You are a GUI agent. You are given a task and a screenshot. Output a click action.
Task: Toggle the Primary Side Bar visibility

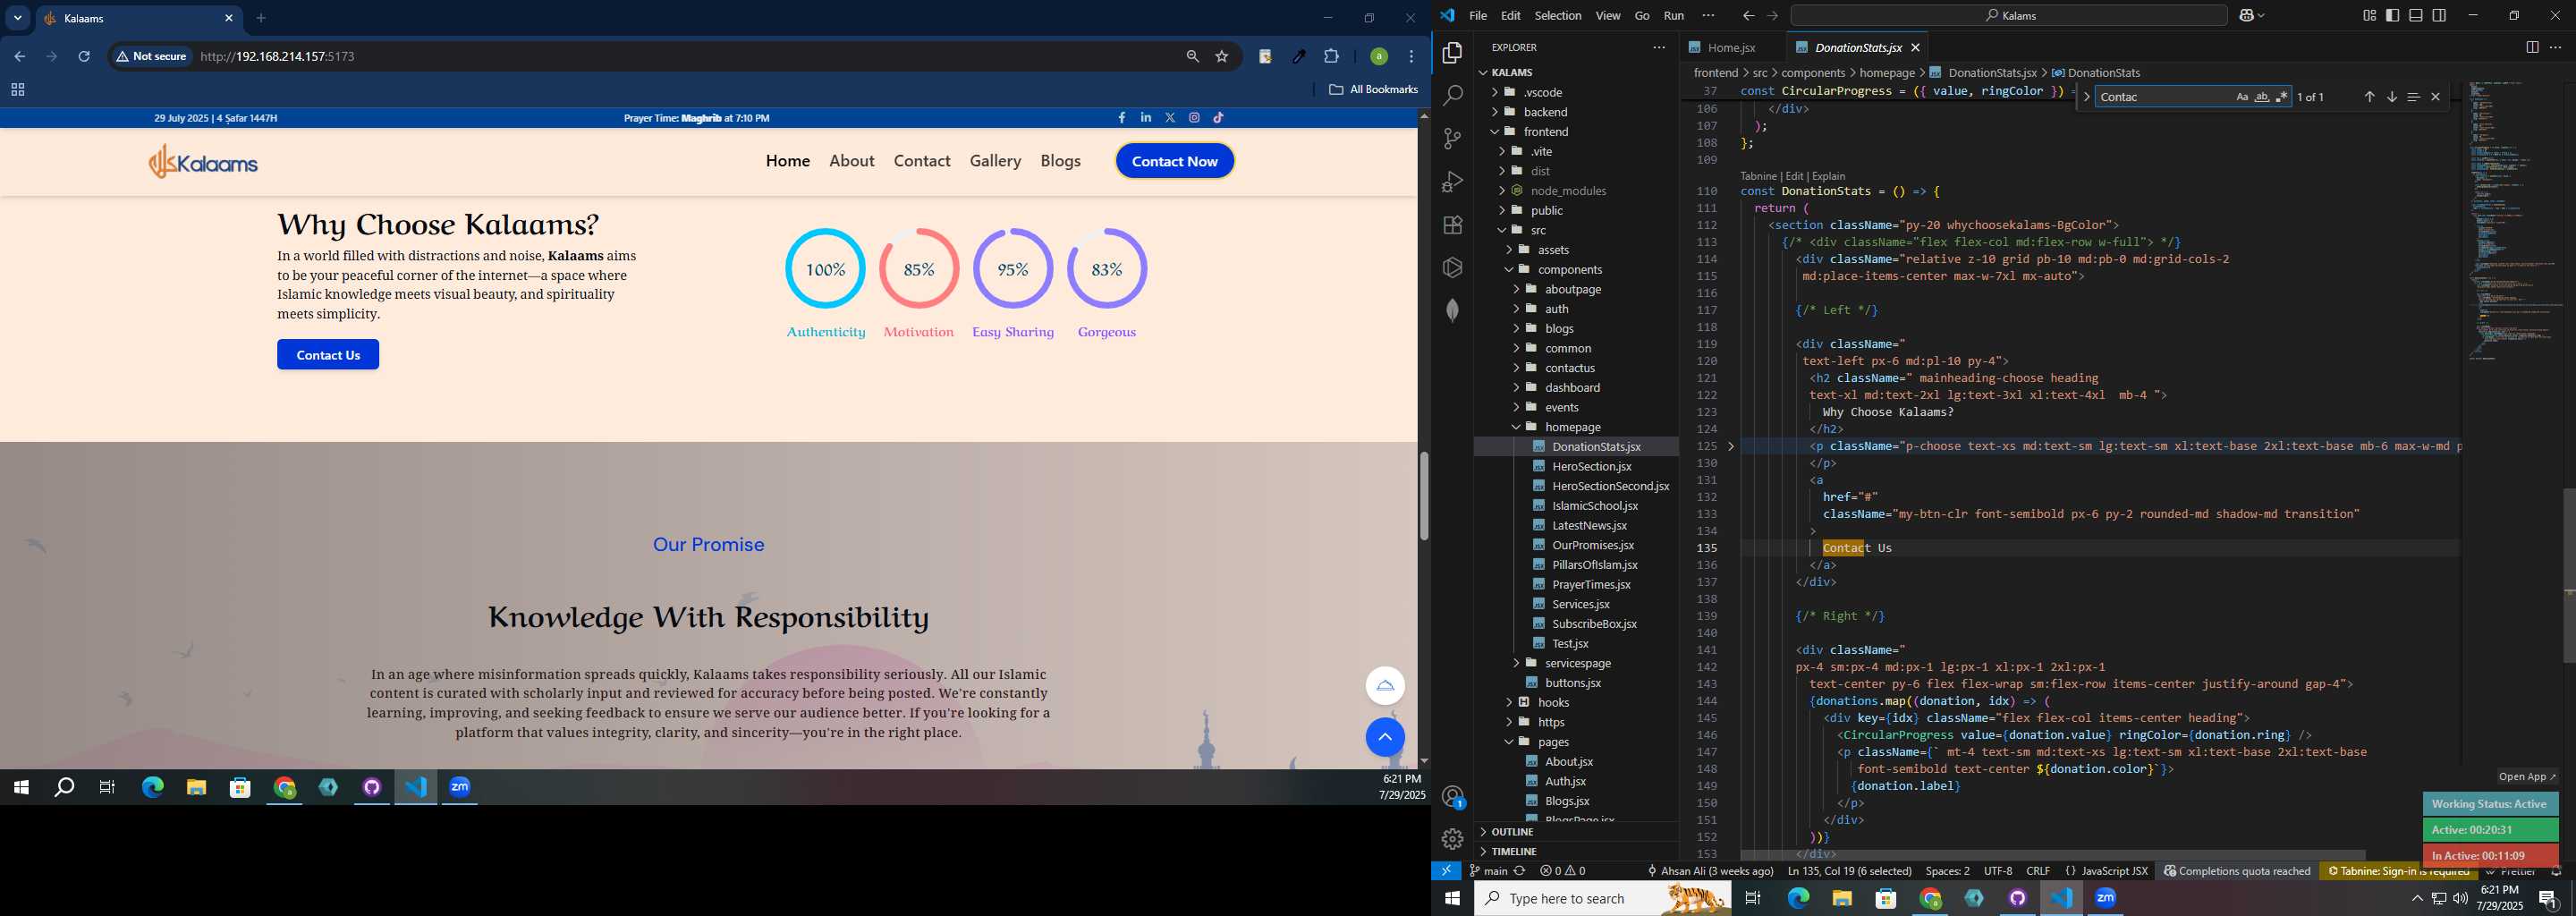(2392, 15)
